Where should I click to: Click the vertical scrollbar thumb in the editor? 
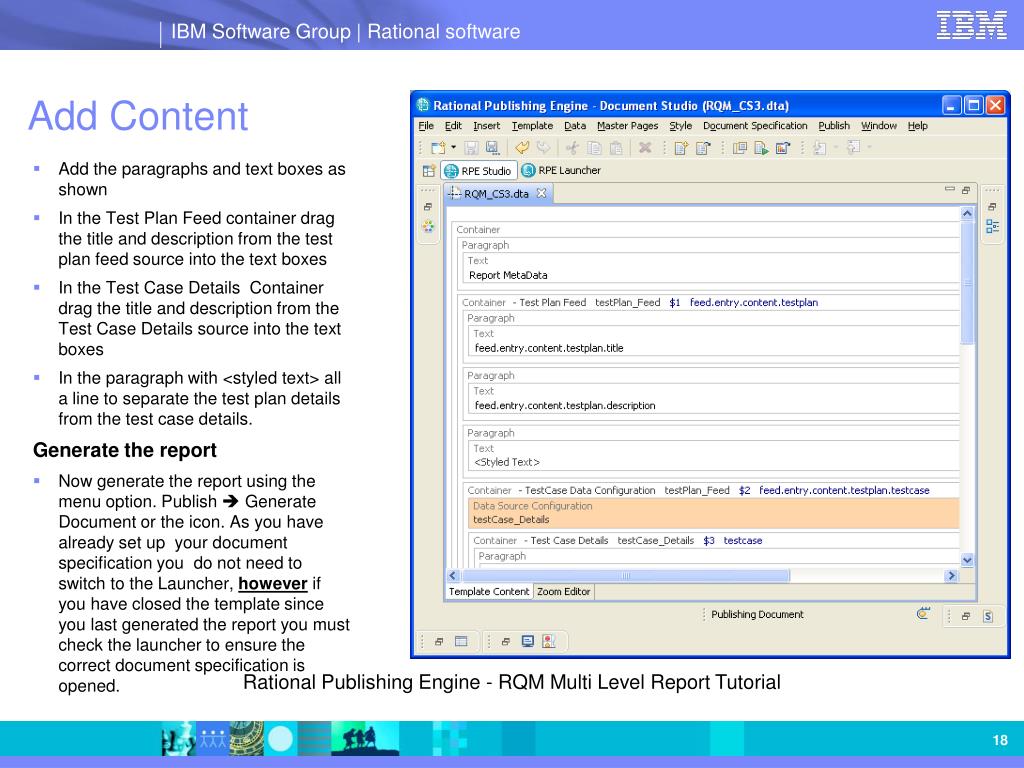pos(967,283)
